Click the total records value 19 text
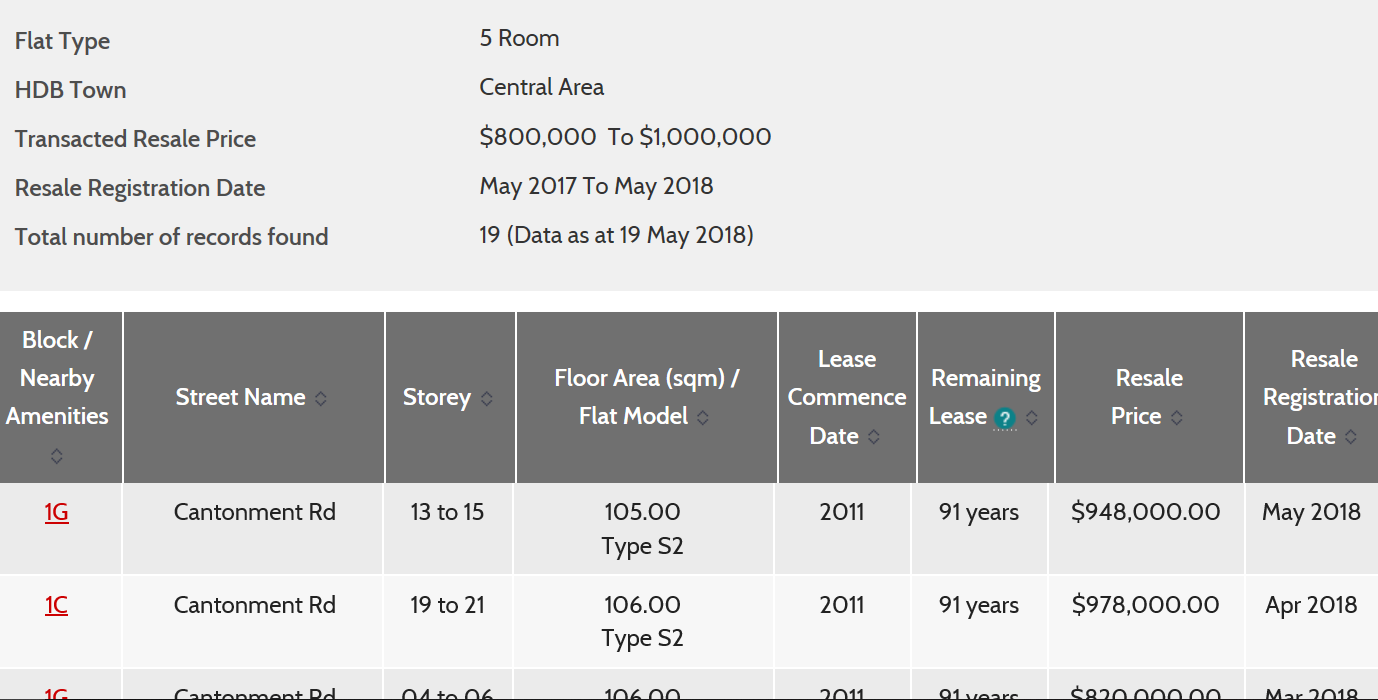The height and width of the screenshot is (700, 1378). pos(489,236)
